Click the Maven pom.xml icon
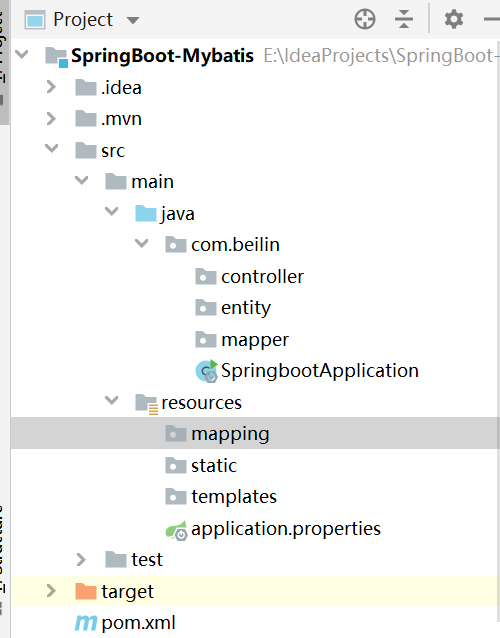This screenshot has width=500, height=638. [86, 623]
